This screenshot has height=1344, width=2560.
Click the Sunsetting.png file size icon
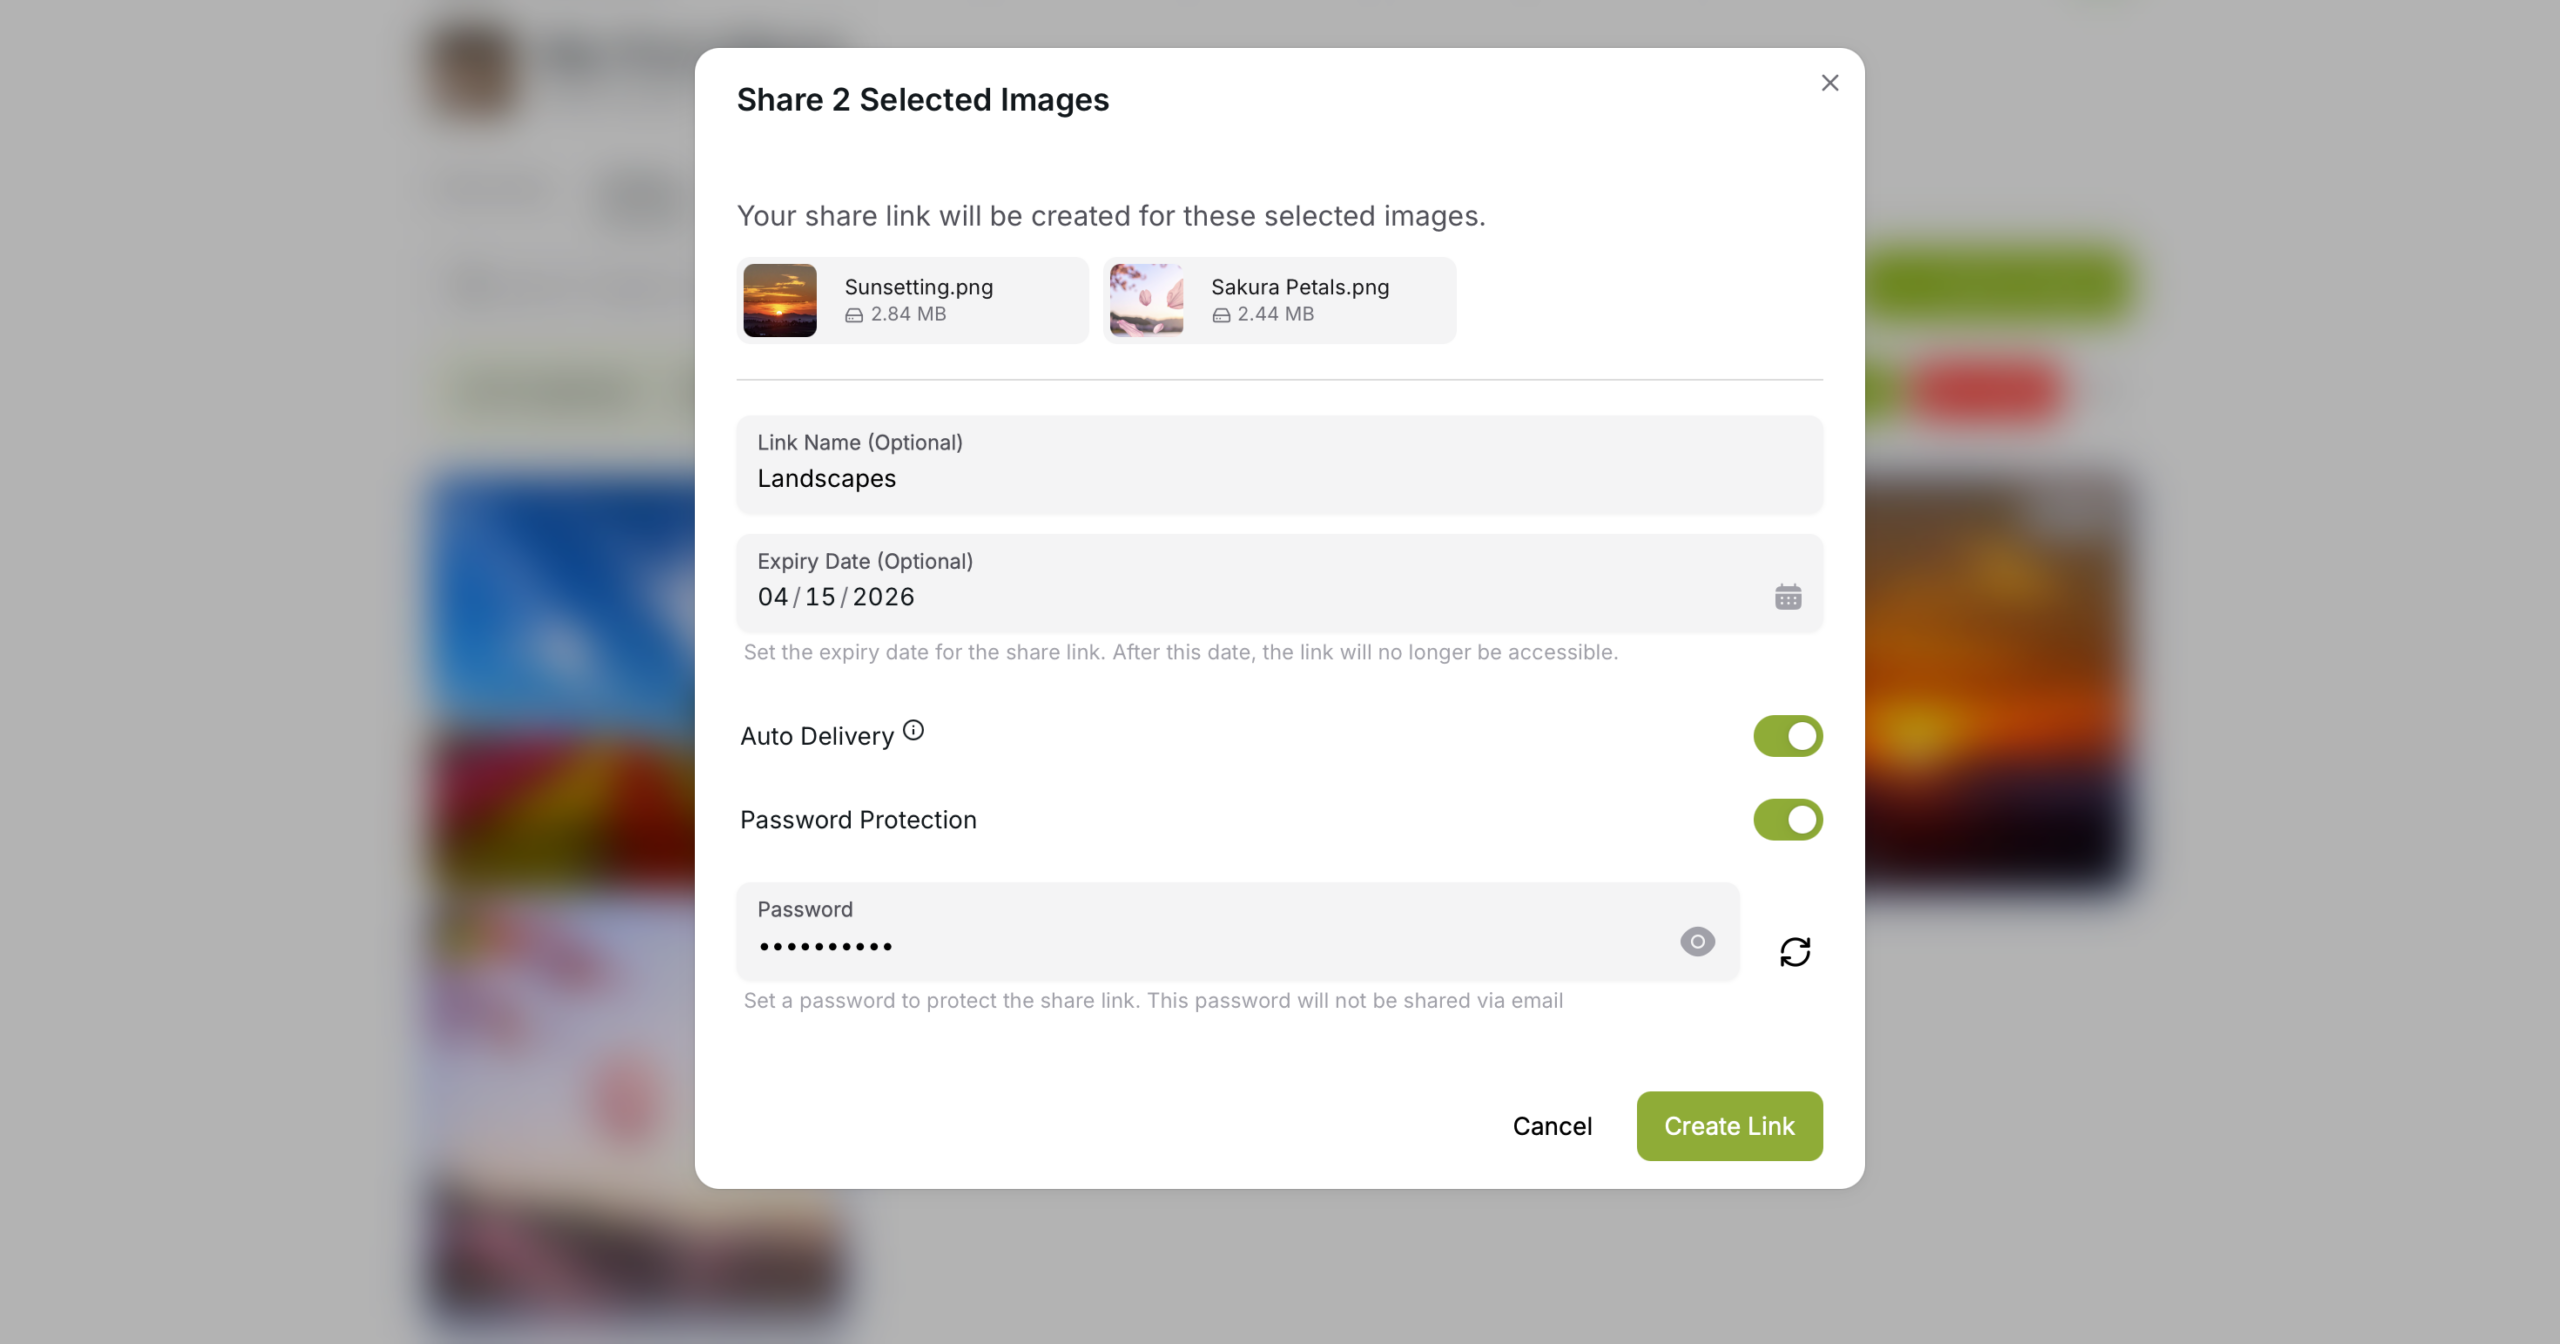[x=854, y=315]
